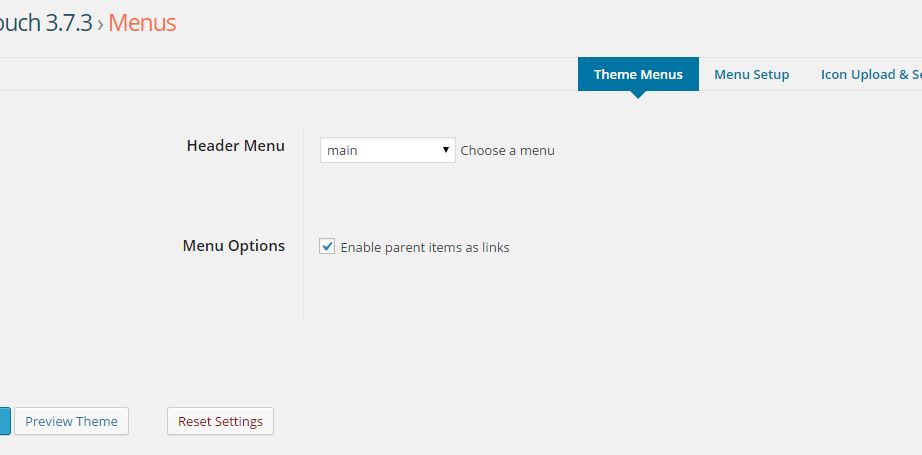Click the vertical divider beside Header Menu label

coord(303,222)
